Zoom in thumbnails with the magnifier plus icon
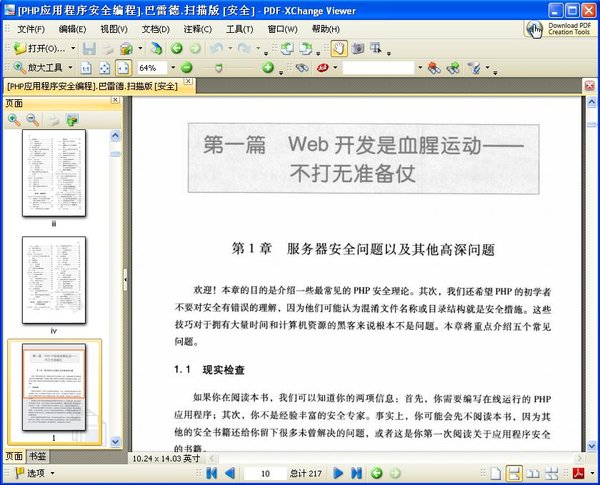 coord(14,120)
